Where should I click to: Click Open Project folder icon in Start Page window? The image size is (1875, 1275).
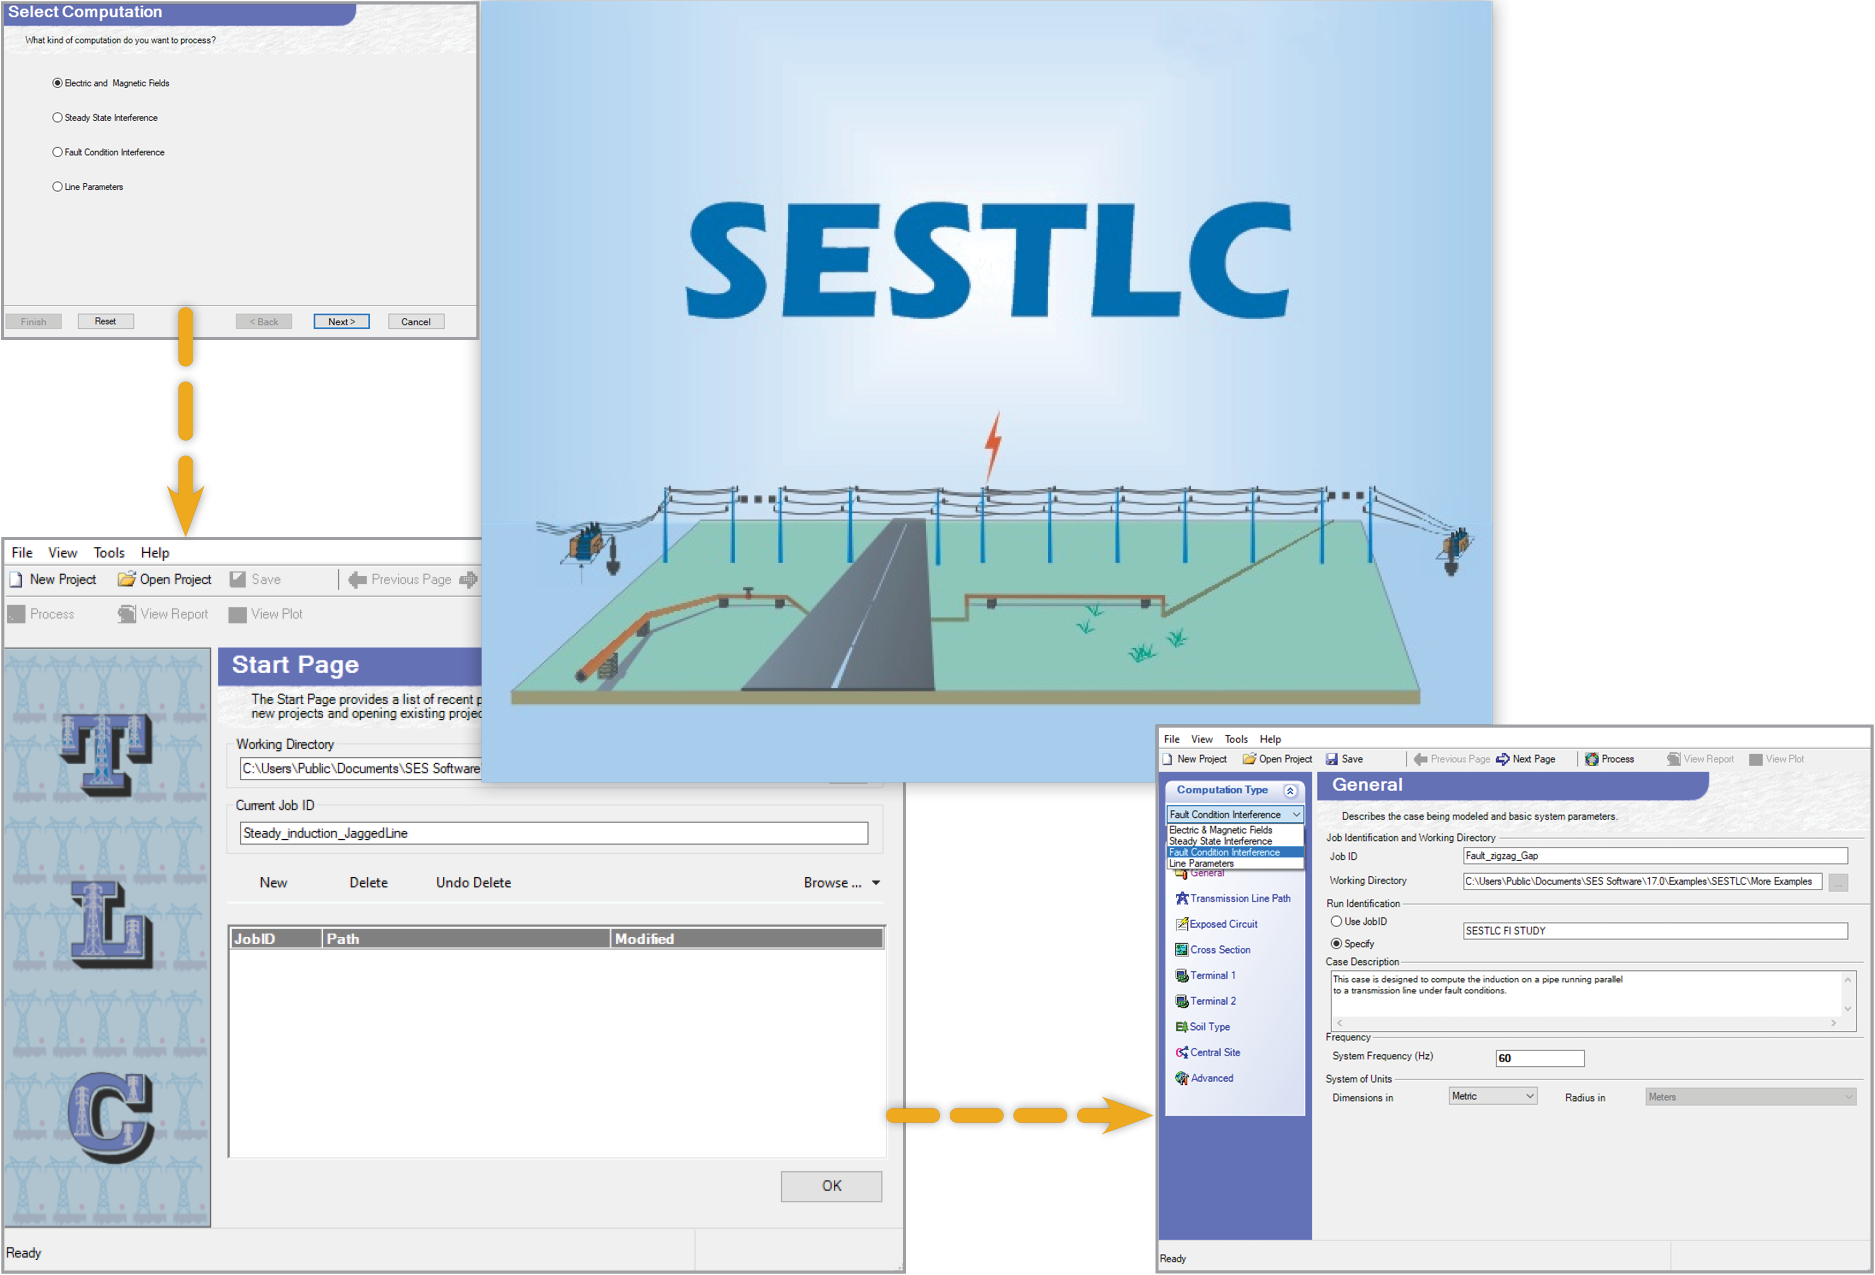click(126, 580)
